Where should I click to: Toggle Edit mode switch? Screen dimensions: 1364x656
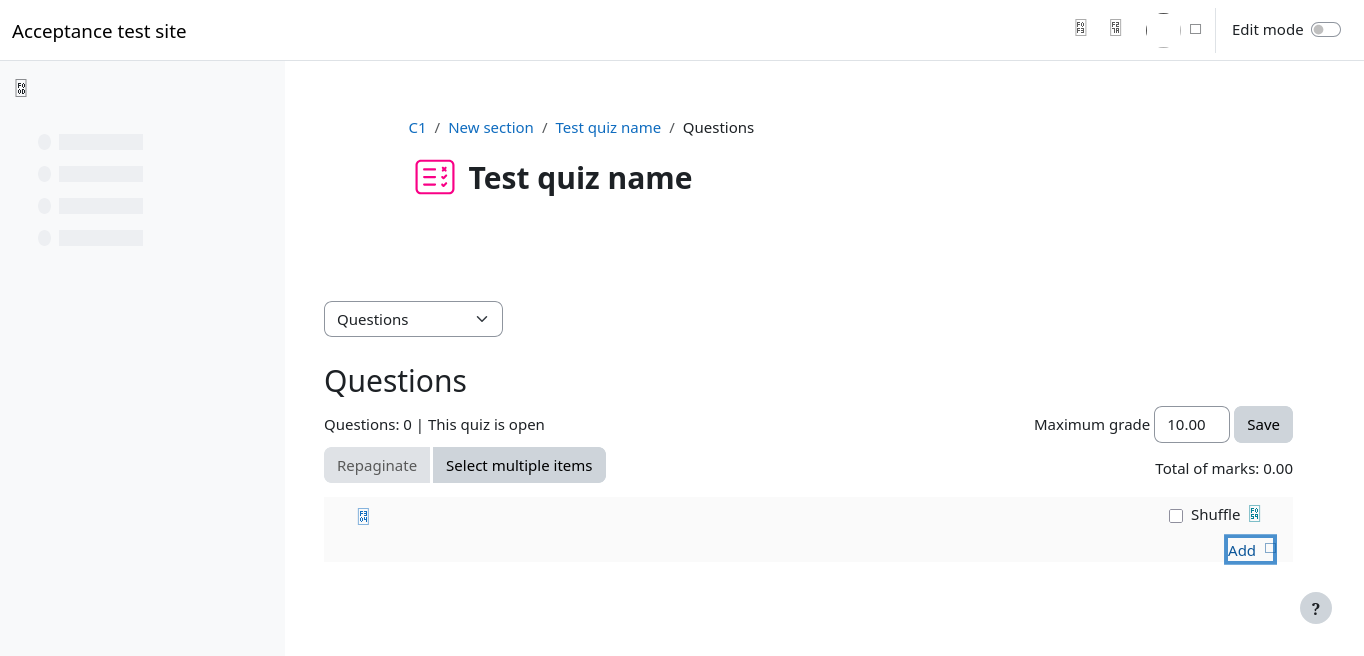click(x=1325, y=30)
